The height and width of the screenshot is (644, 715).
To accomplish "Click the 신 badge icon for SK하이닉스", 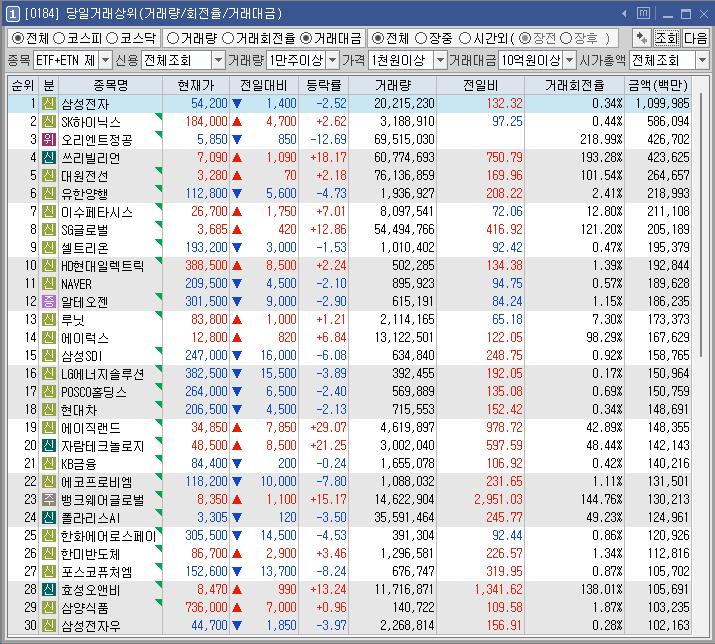I will [49, 121].
